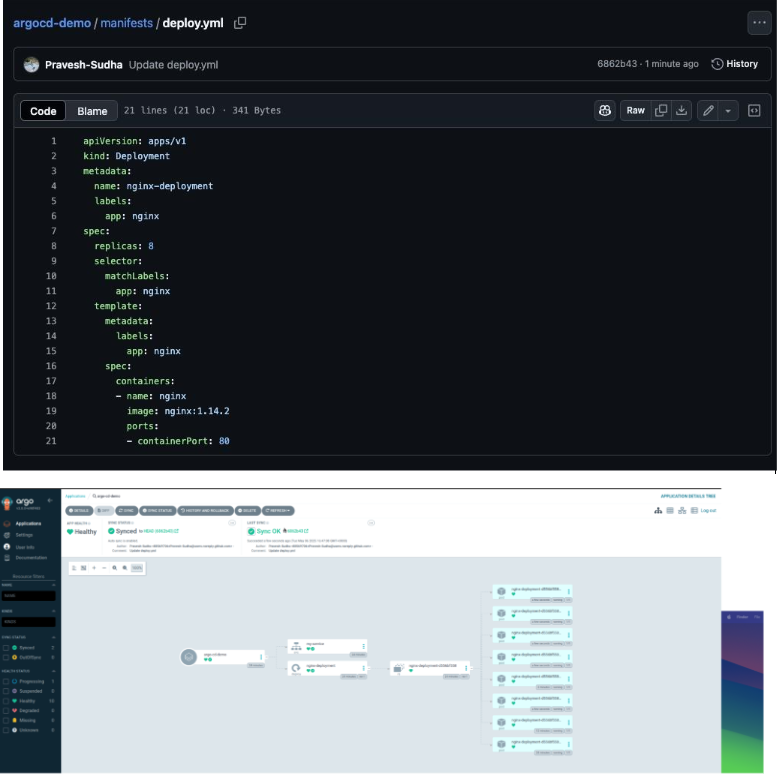Open History and Rollback

coord(205,511)
